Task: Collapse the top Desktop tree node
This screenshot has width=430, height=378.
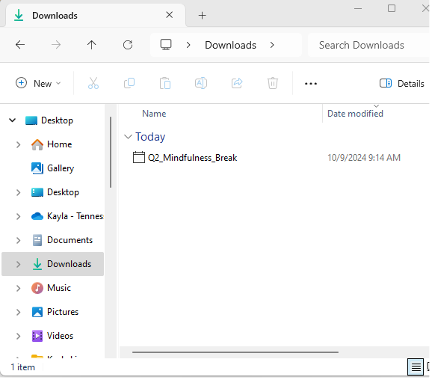Action: (x=12, y=120)
